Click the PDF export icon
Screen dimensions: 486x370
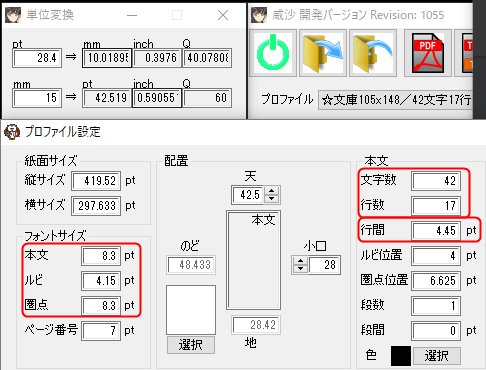(x=428, y=53)
